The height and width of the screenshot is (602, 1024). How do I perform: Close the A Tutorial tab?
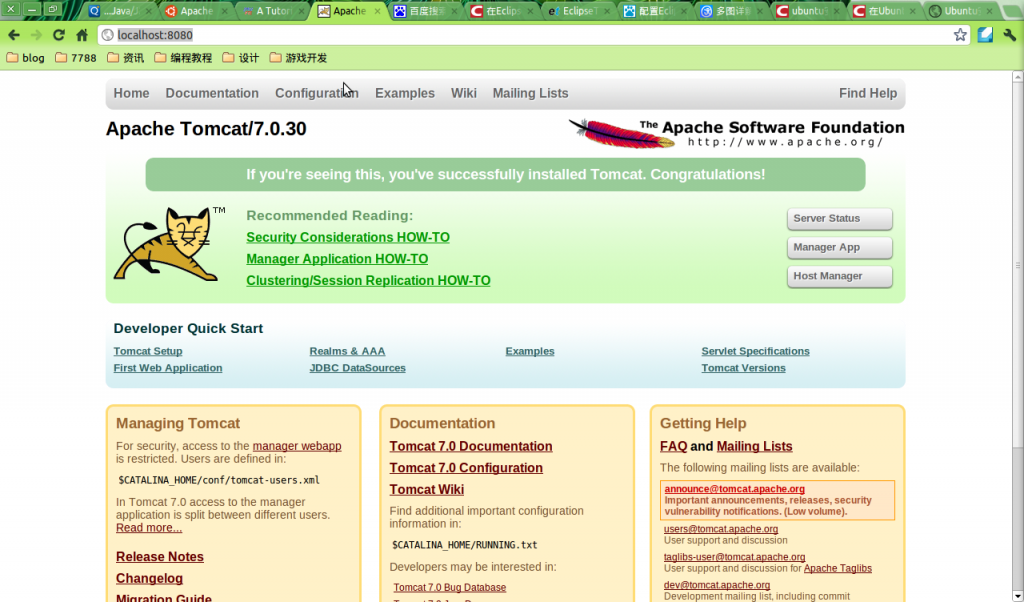click(x=301, y=11)
